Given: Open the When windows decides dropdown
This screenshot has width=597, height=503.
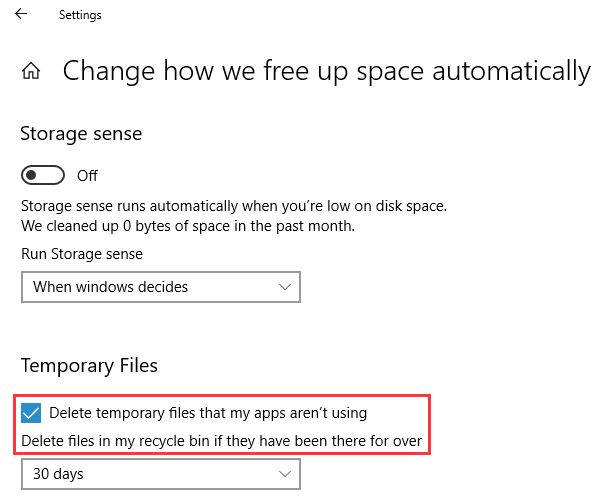Looking at the screenshot, I should click(x=161, y=287).
